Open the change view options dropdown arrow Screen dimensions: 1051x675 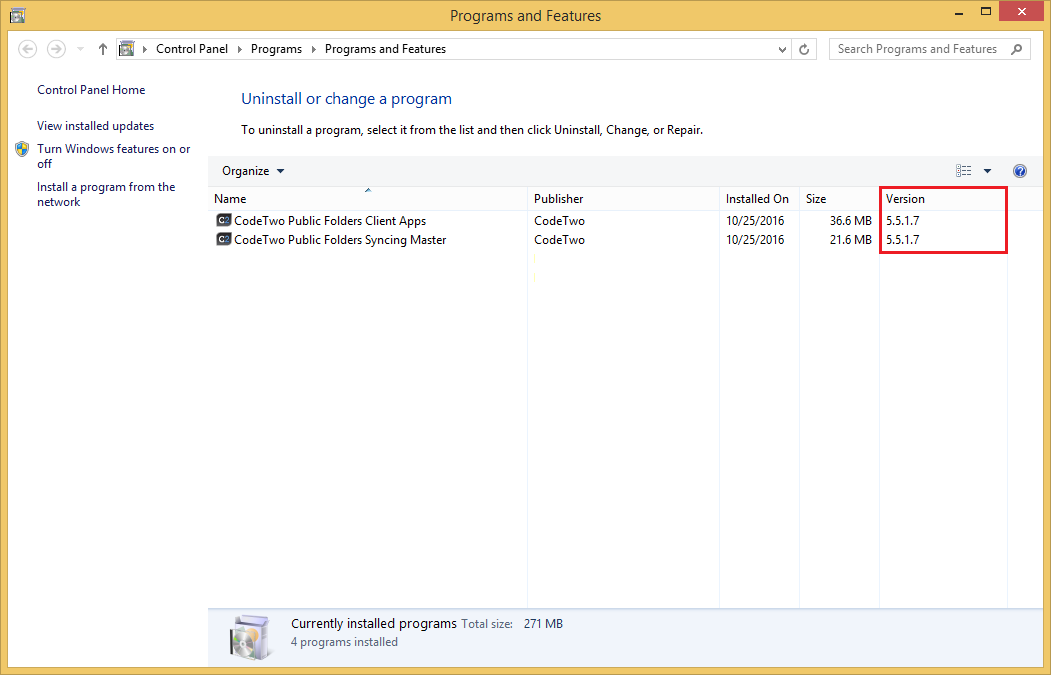[987, 170]
